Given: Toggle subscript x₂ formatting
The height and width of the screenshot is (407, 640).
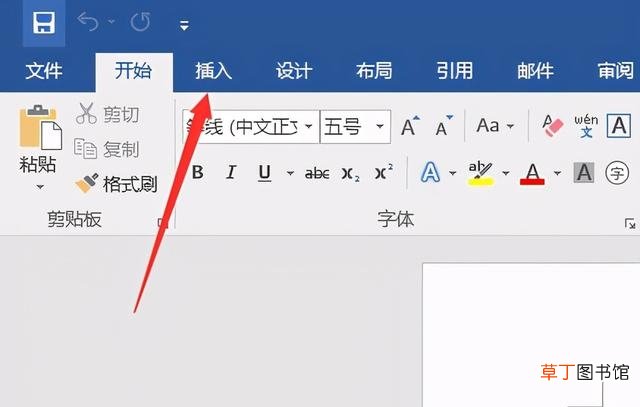Looking at the screenshot, I should [351, 174].
